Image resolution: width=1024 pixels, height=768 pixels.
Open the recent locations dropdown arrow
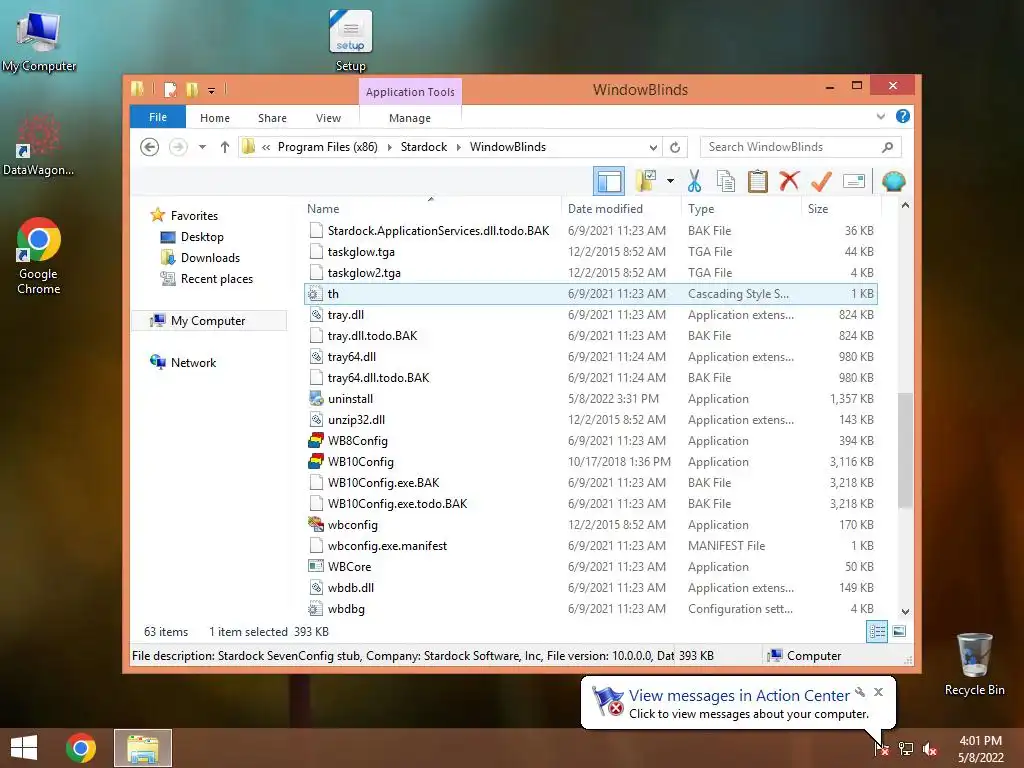point(202,147)
